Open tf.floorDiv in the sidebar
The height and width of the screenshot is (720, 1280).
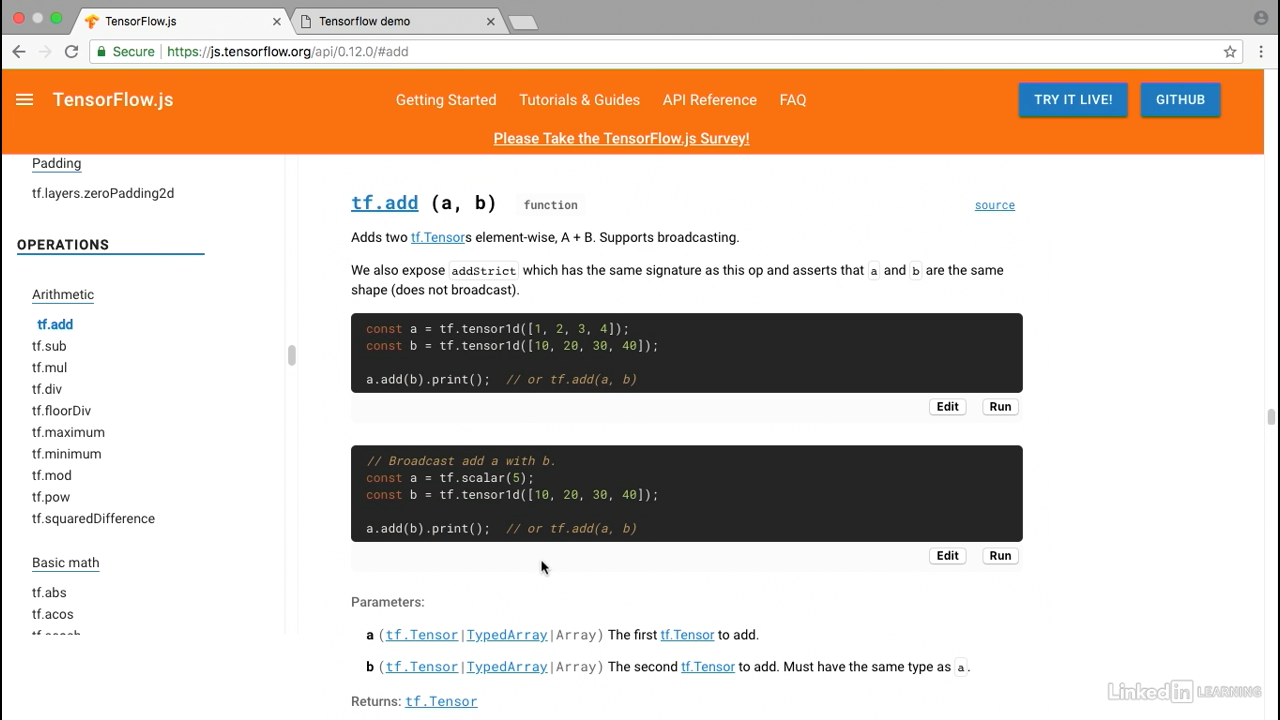click(61, 411)
